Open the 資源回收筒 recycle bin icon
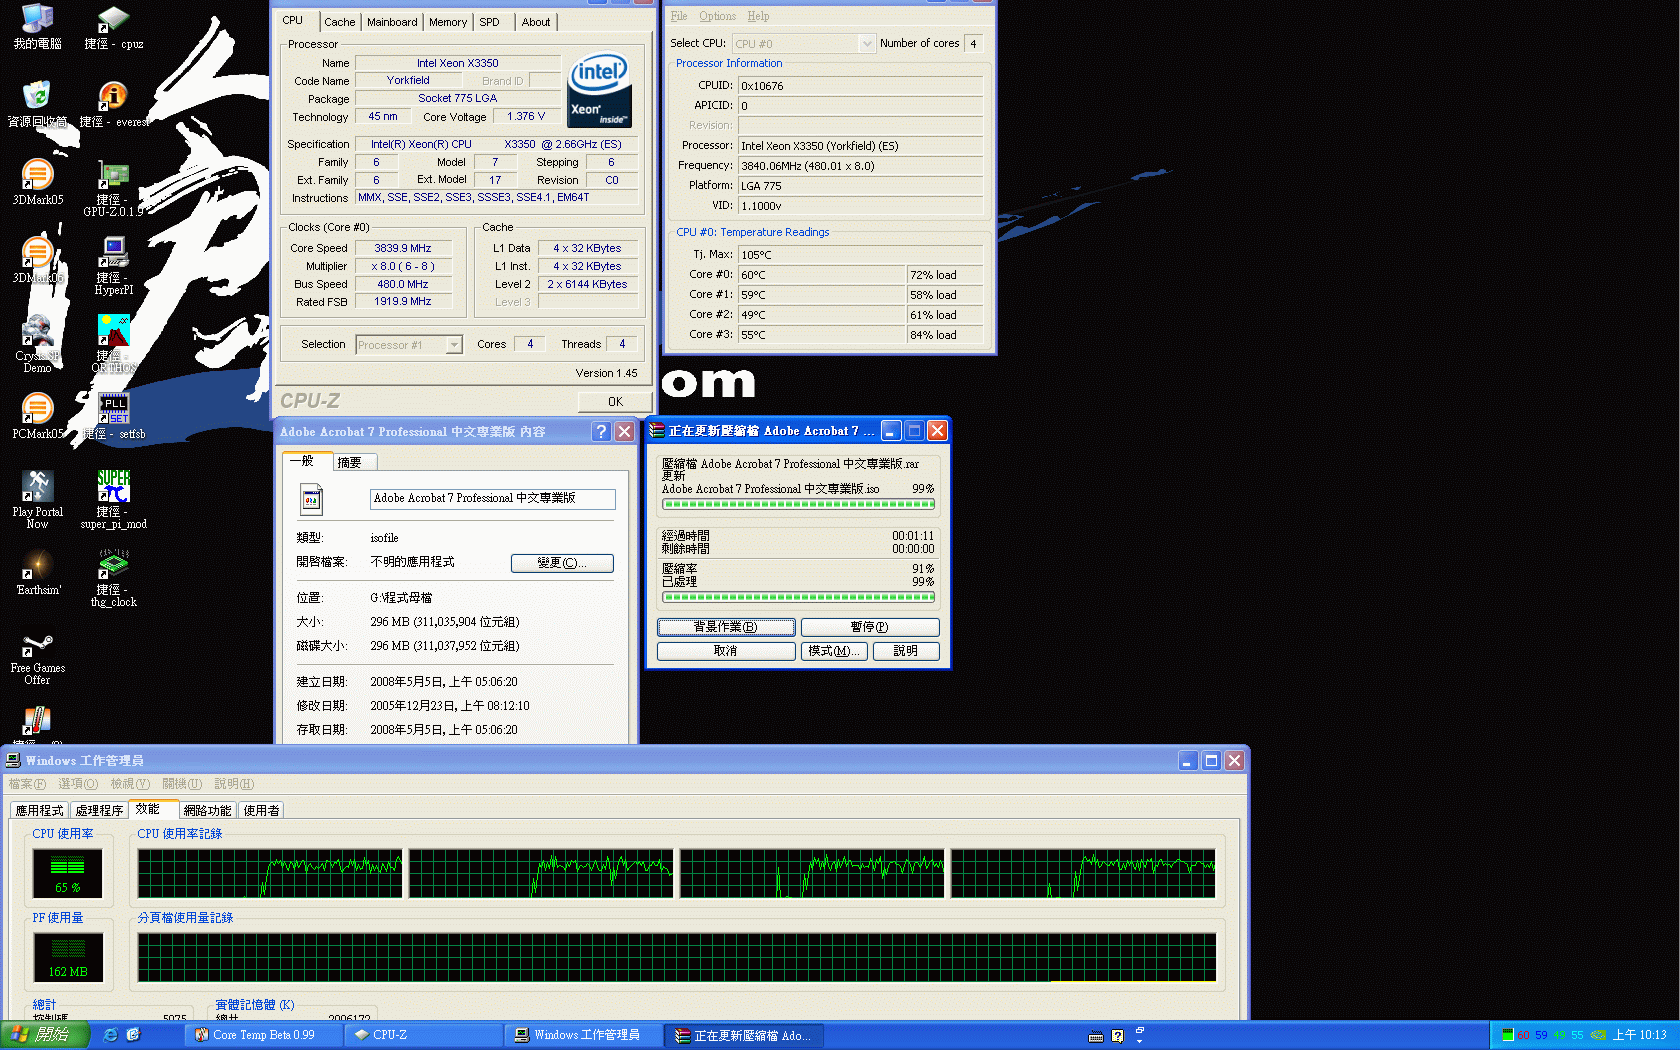Image resolution: width=1680 pixels, height=1050 pixels. [x=37, y=104]
